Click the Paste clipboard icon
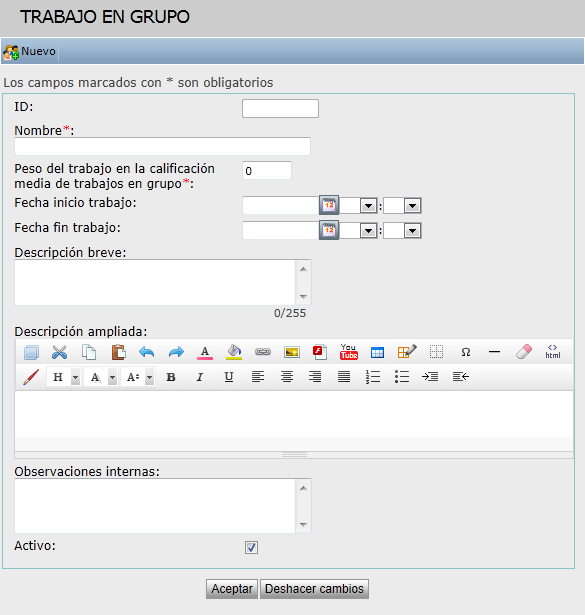Image resolution: width=585 pixels, height=615 pixels. 118,352
